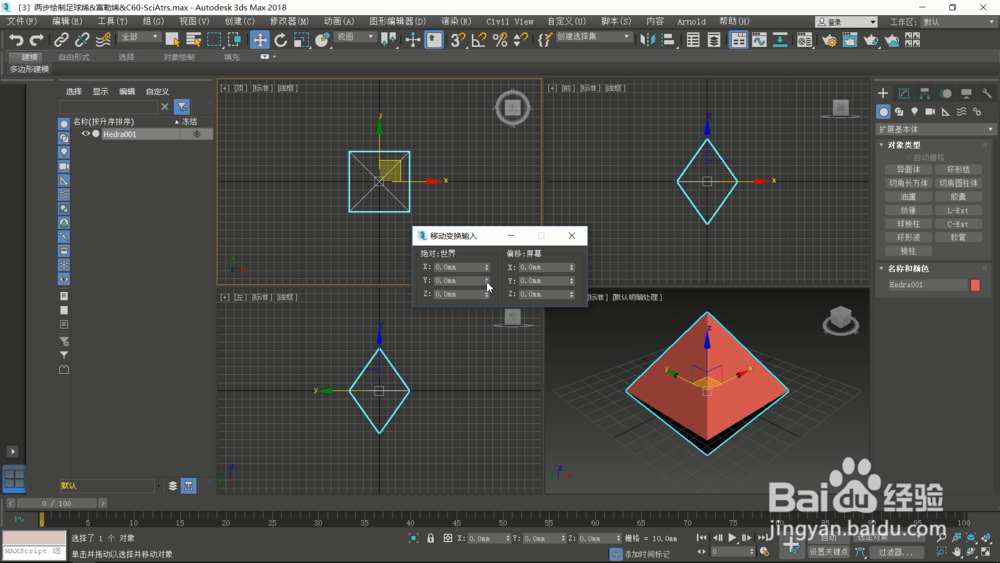Screen dimensions: 1000x563
Task: Open the Material Editor icon
Action: coord(804,40)
